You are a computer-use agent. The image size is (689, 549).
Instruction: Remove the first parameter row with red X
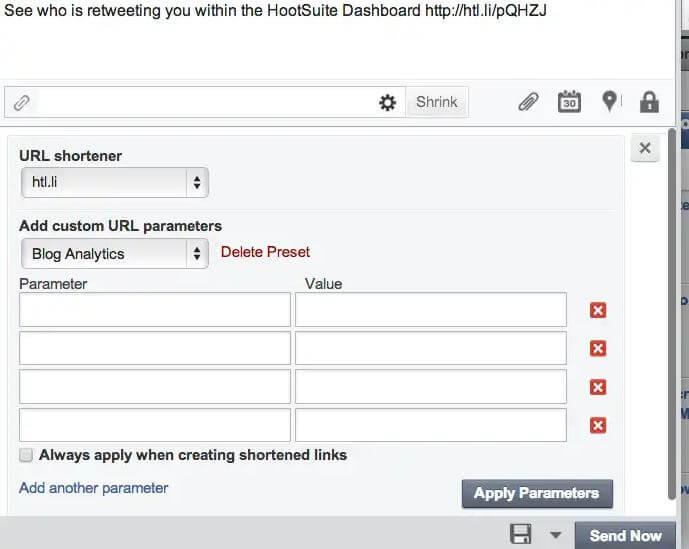(598, 310)
